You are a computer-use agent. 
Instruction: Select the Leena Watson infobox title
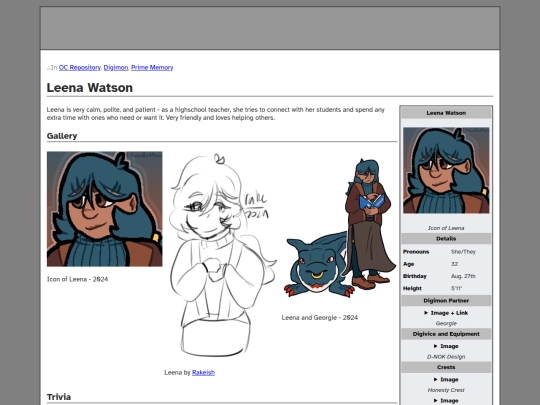pyautogui.click(x=446, y=113)
